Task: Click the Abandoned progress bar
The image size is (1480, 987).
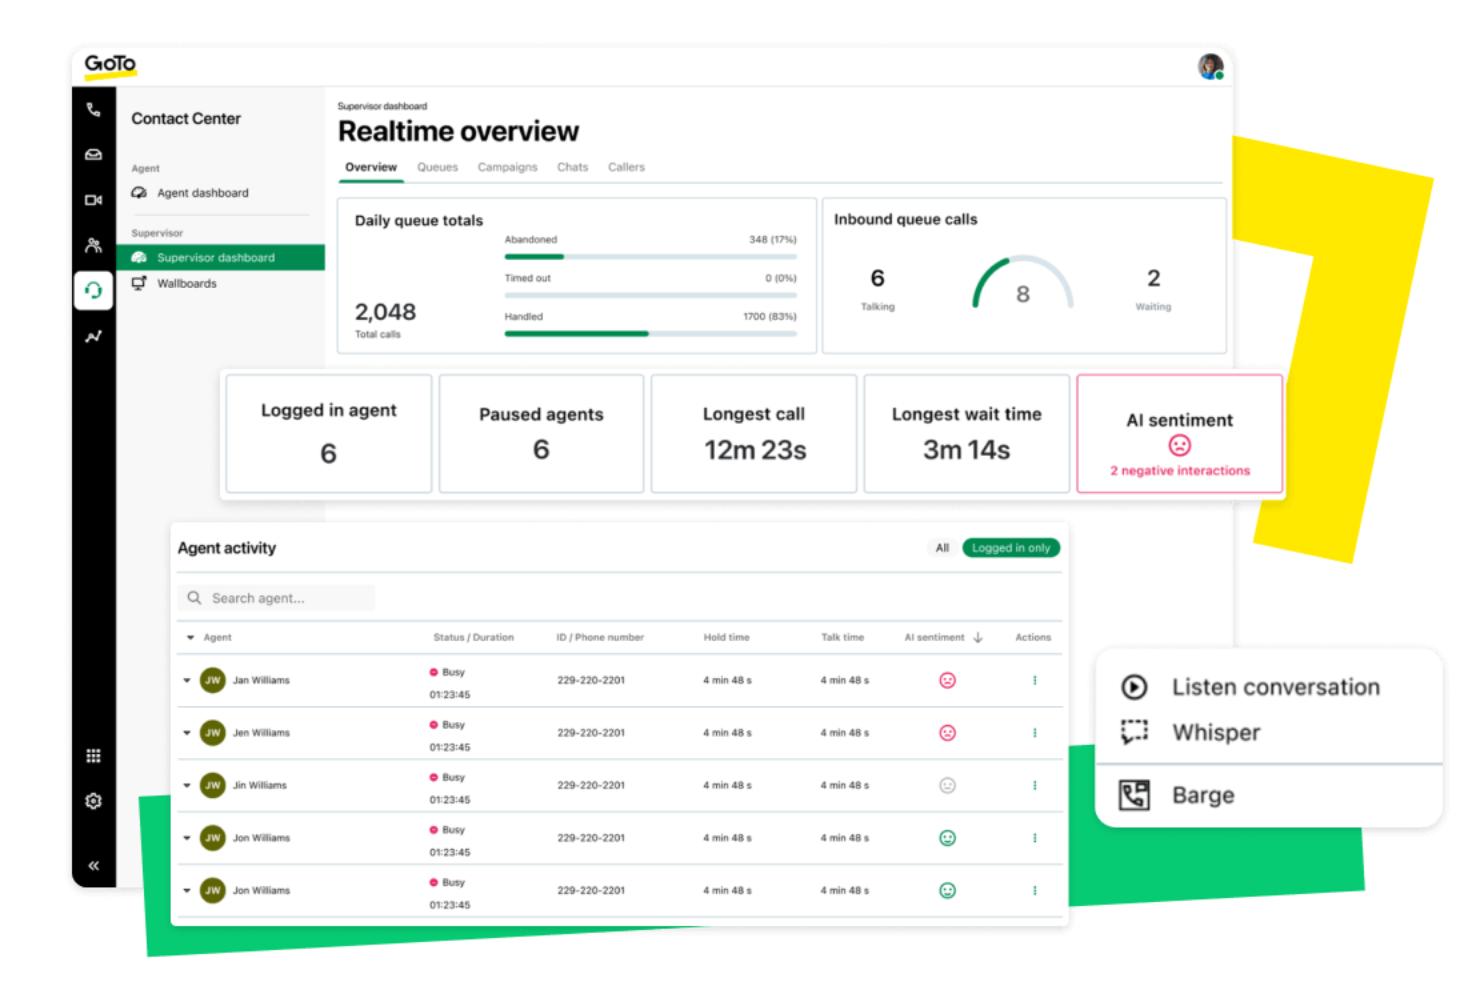Action: [650, 257]
